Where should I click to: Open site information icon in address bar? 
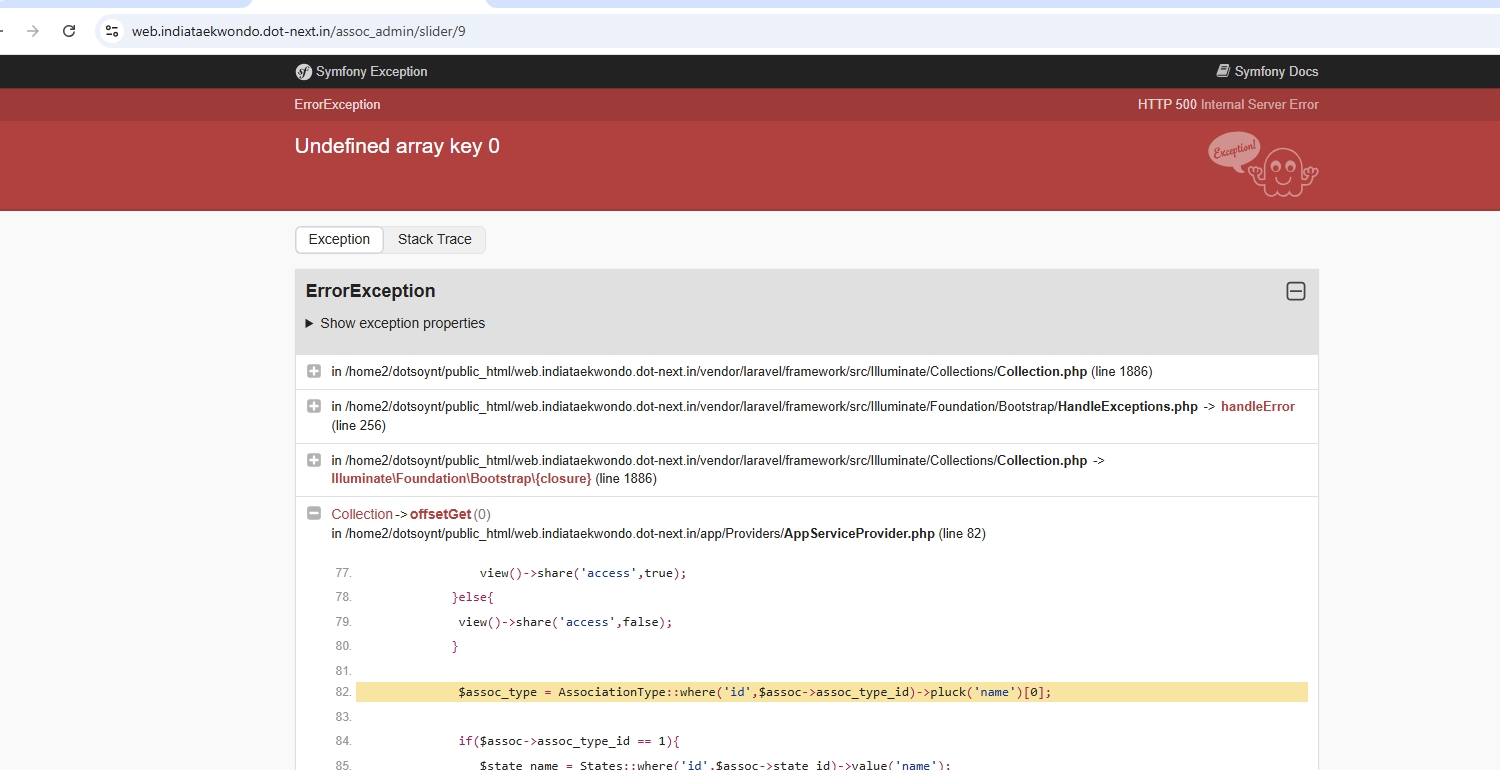(112, 31)
